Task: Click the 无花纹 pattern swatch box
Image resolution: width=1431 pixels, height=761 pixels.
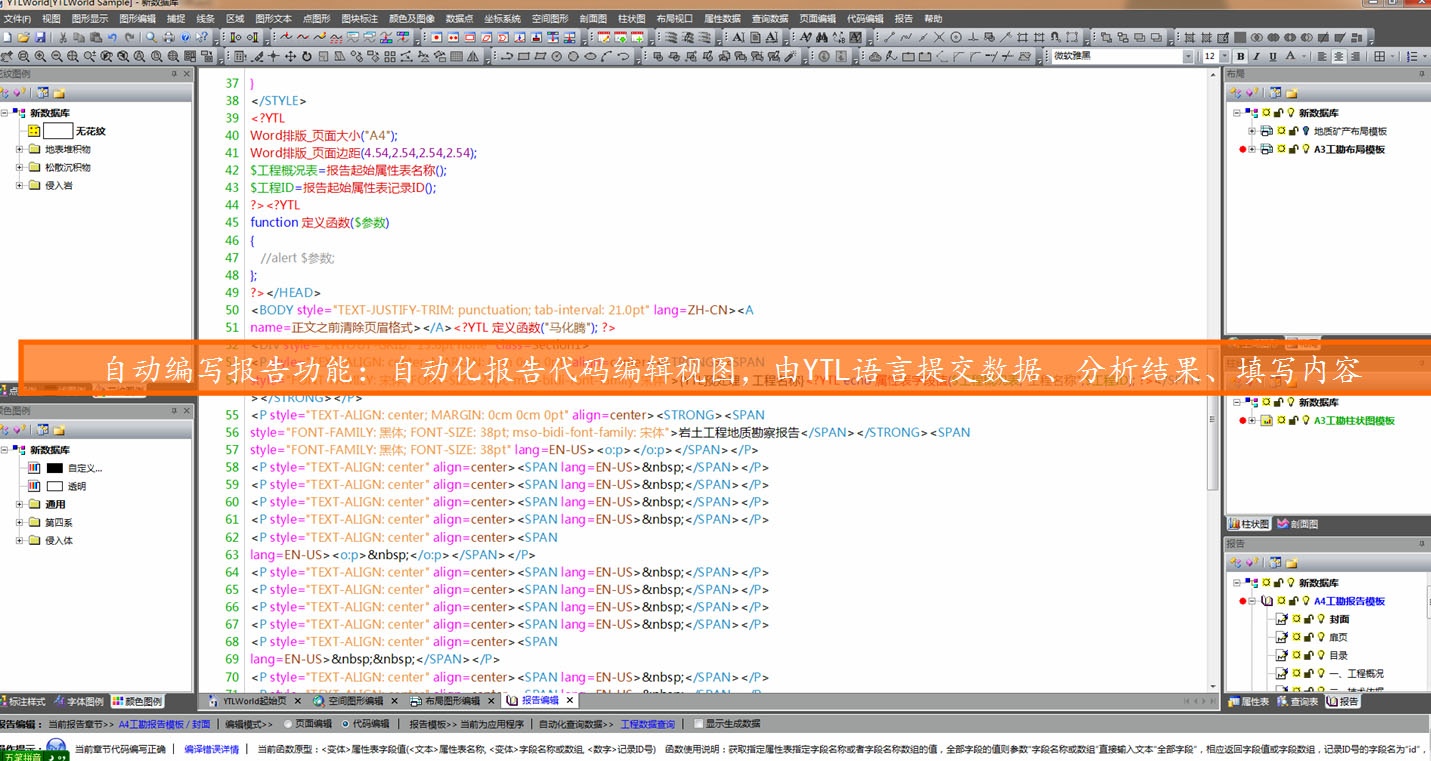Action: click(58, 131)
